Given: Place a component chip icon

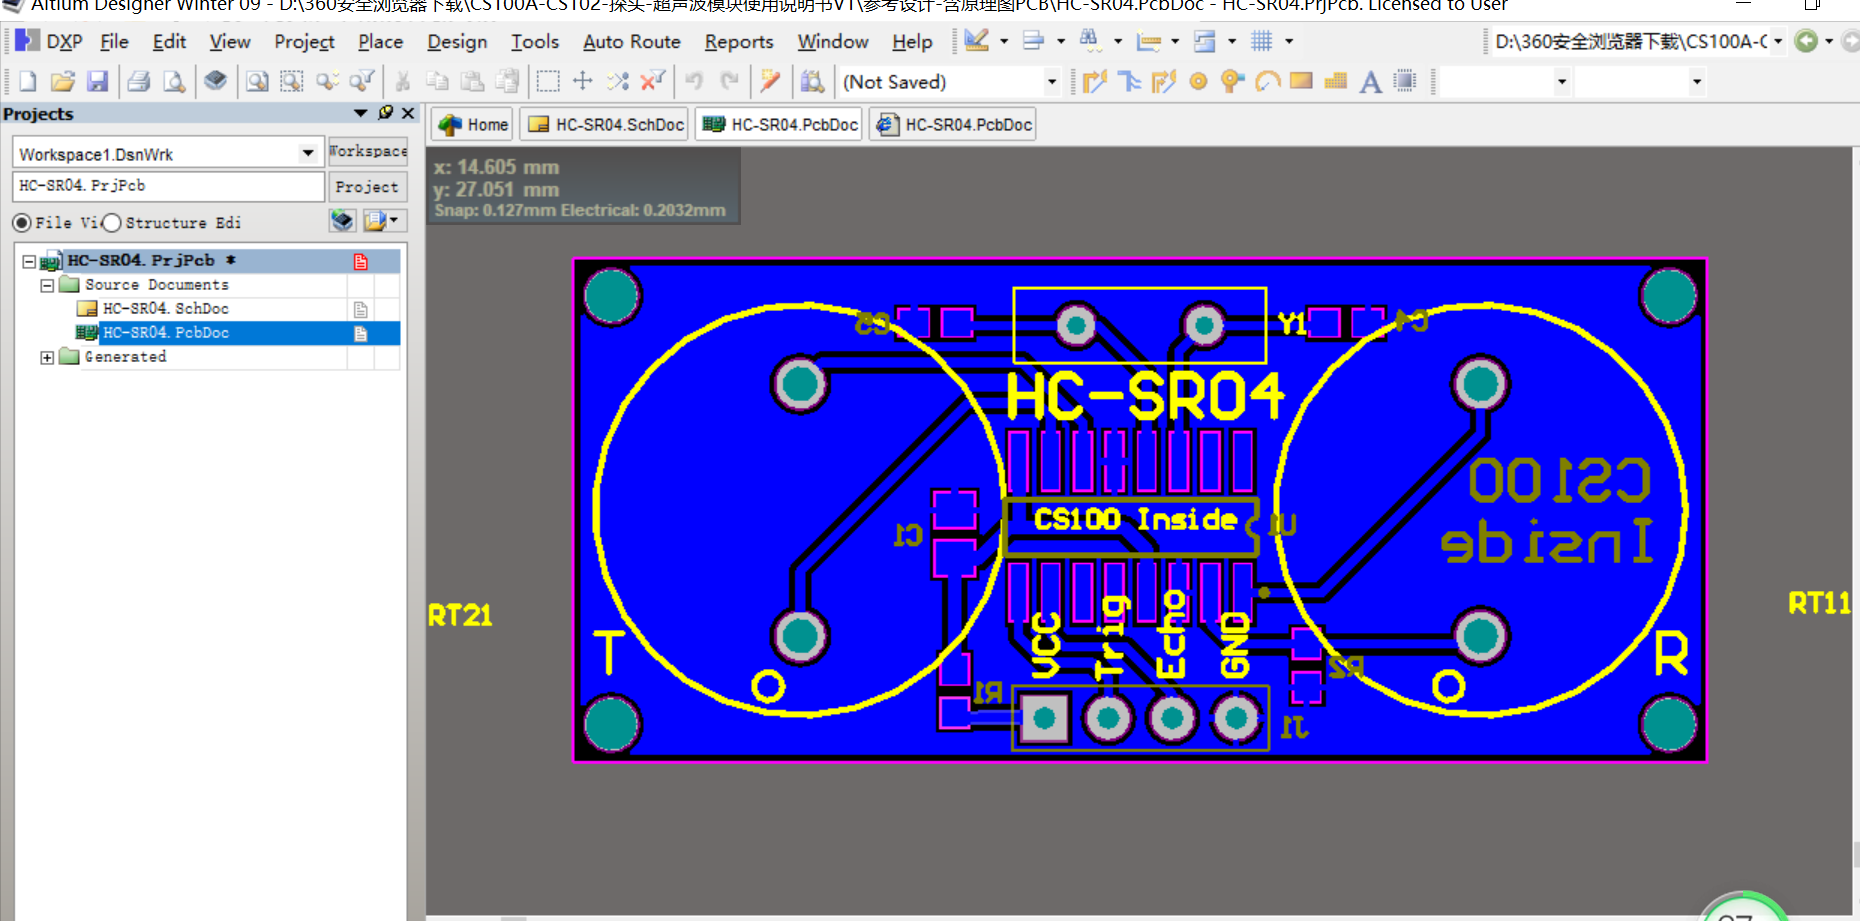Looking at the screenshot, I should tap(1405, 81).
